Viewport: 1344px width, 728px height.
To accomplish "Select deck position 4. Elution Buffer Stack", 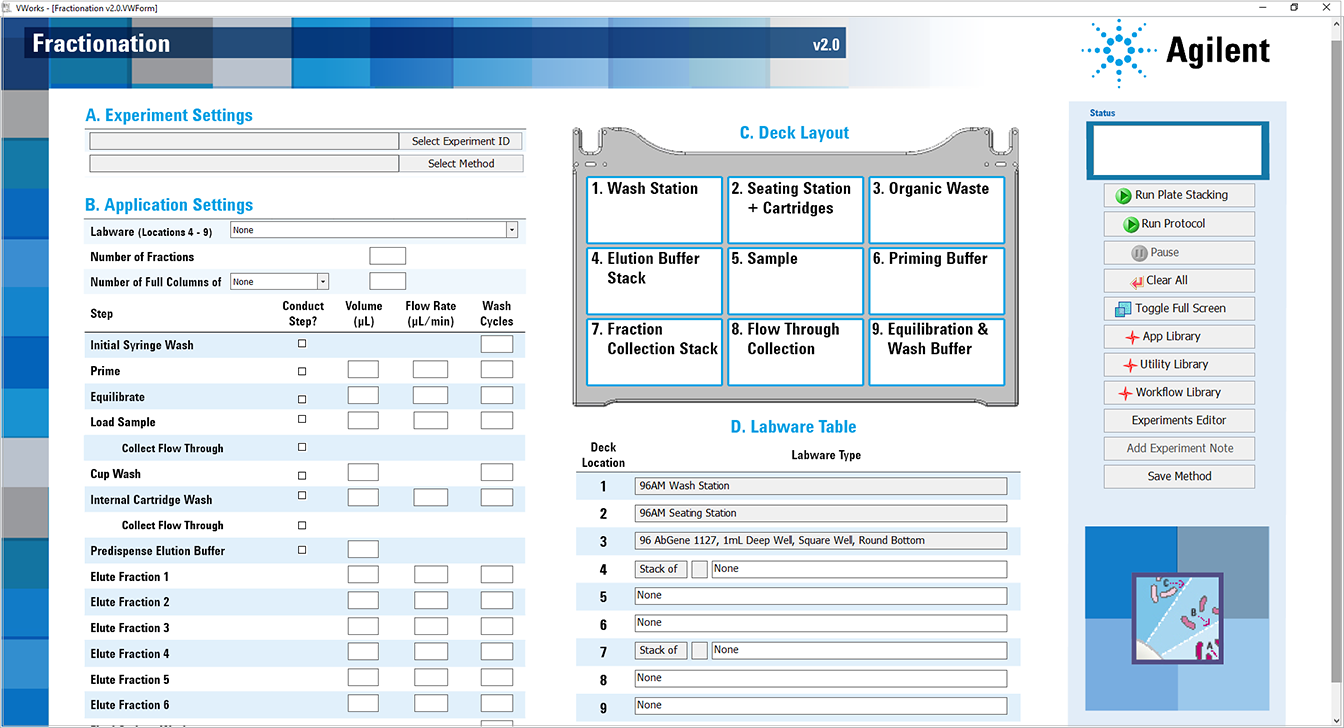I will click(654, 281).
